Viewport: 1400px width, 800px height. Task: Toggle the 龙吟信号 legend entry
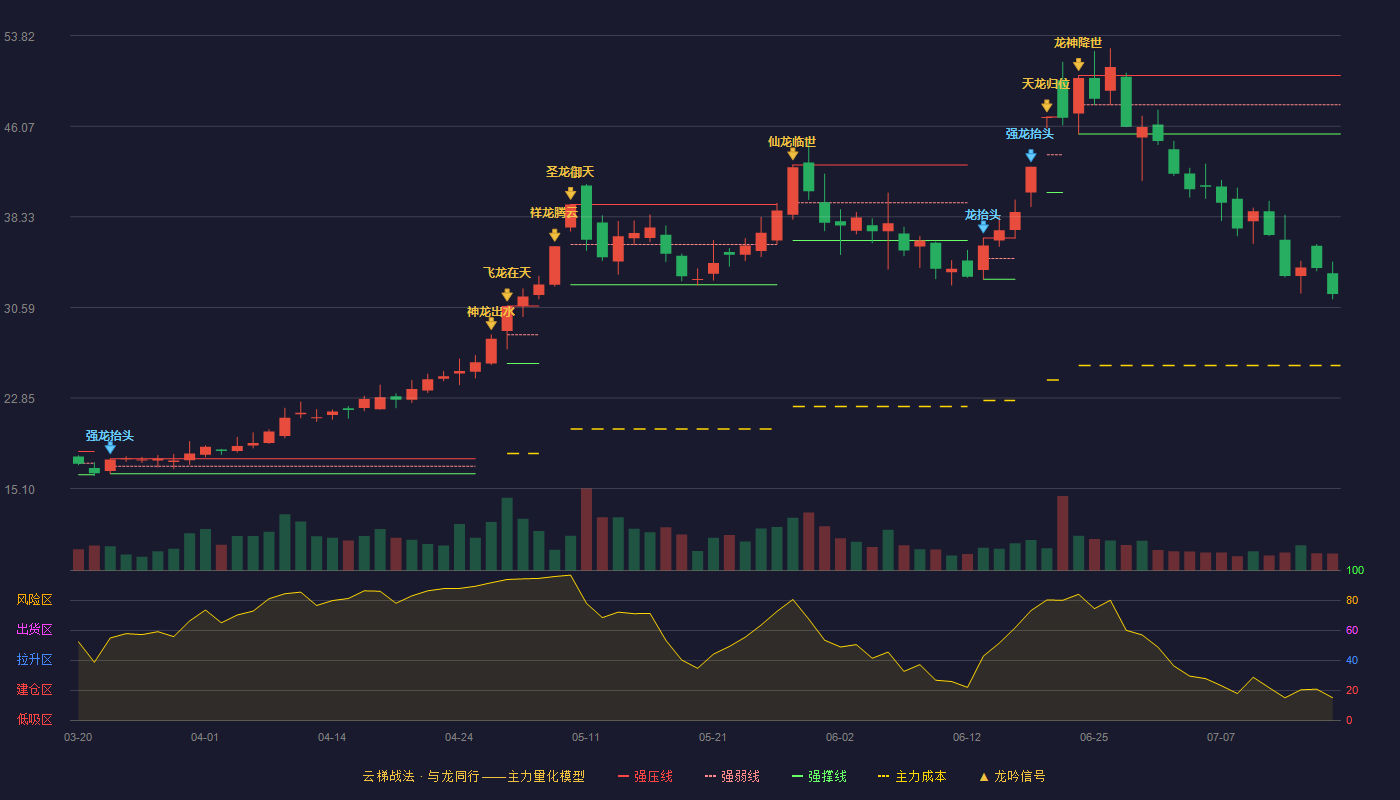pyautogui.click(x=1012, y=776)
